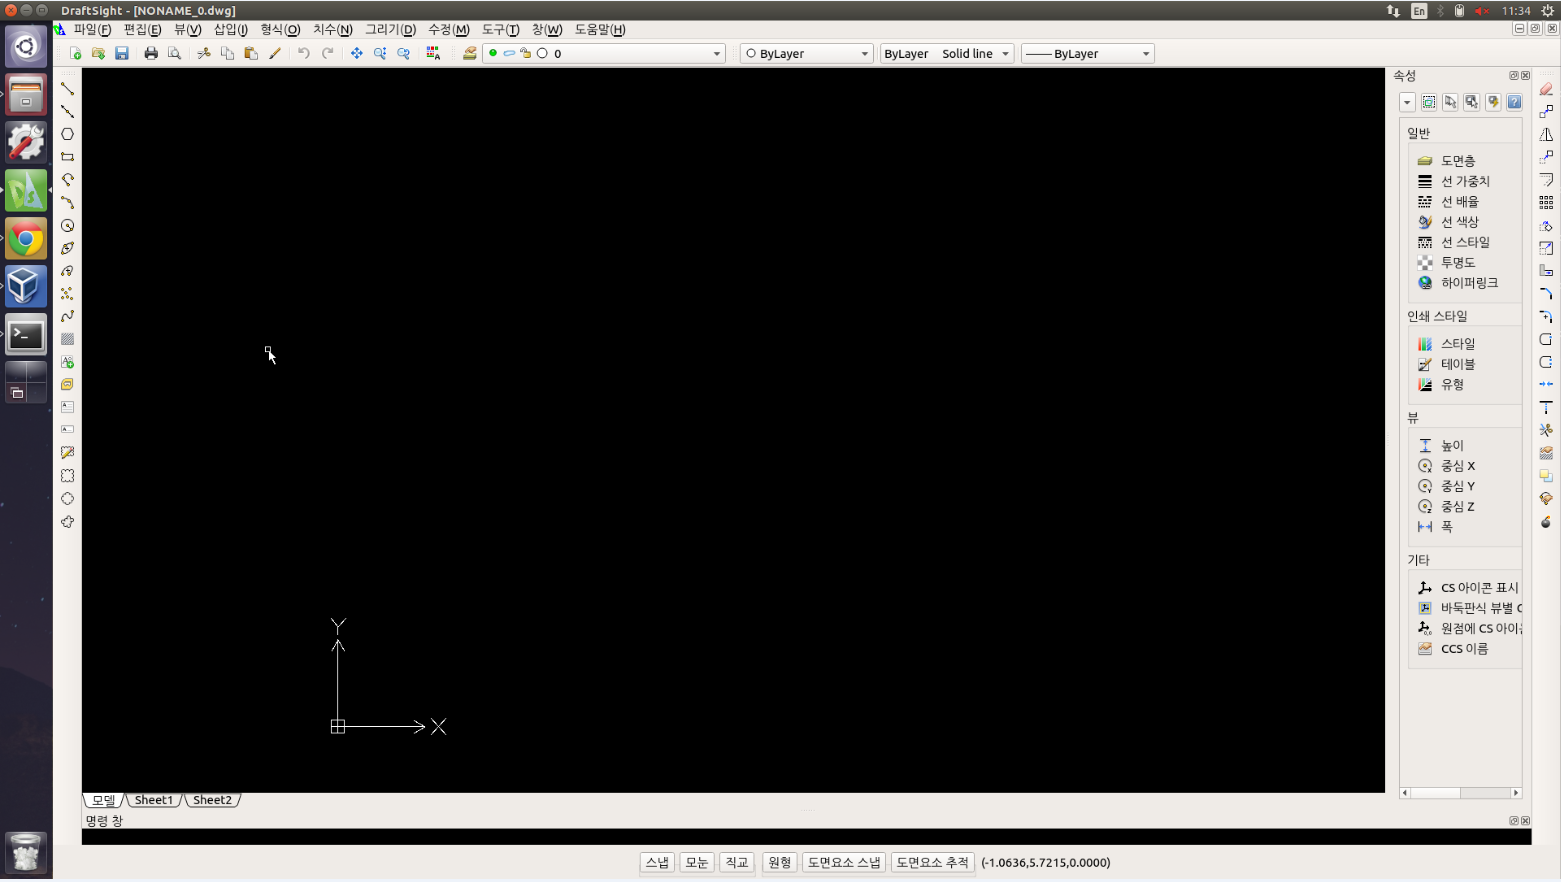Activate the Pattern array tool
The width and height of the screenshot is (1561, 882).
(x=1546, y=203)
